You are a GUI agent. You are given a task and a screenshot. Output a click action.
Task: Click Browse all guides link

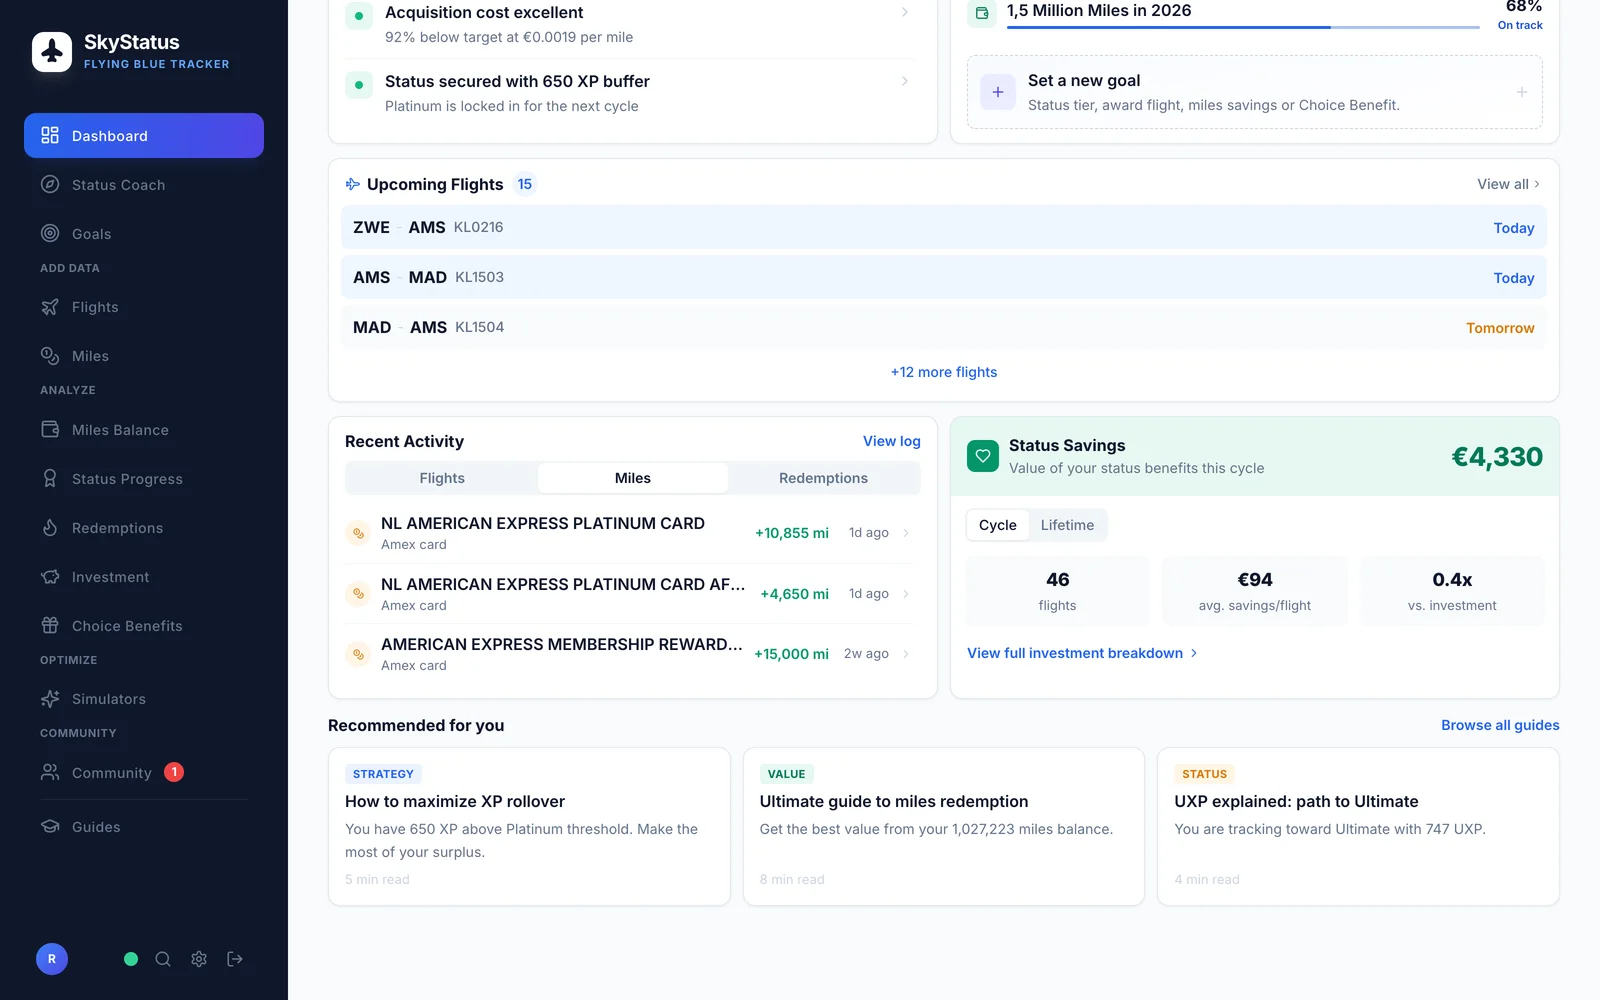[x=1500, y=725]
